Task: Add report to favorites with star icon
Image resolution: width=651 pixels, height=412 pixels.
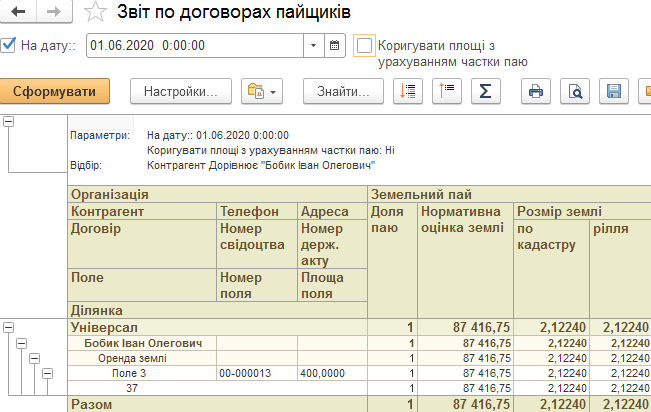Action: 95,12
